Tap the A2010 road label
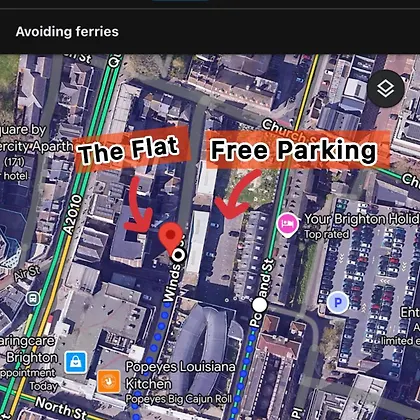 point(72,215)
